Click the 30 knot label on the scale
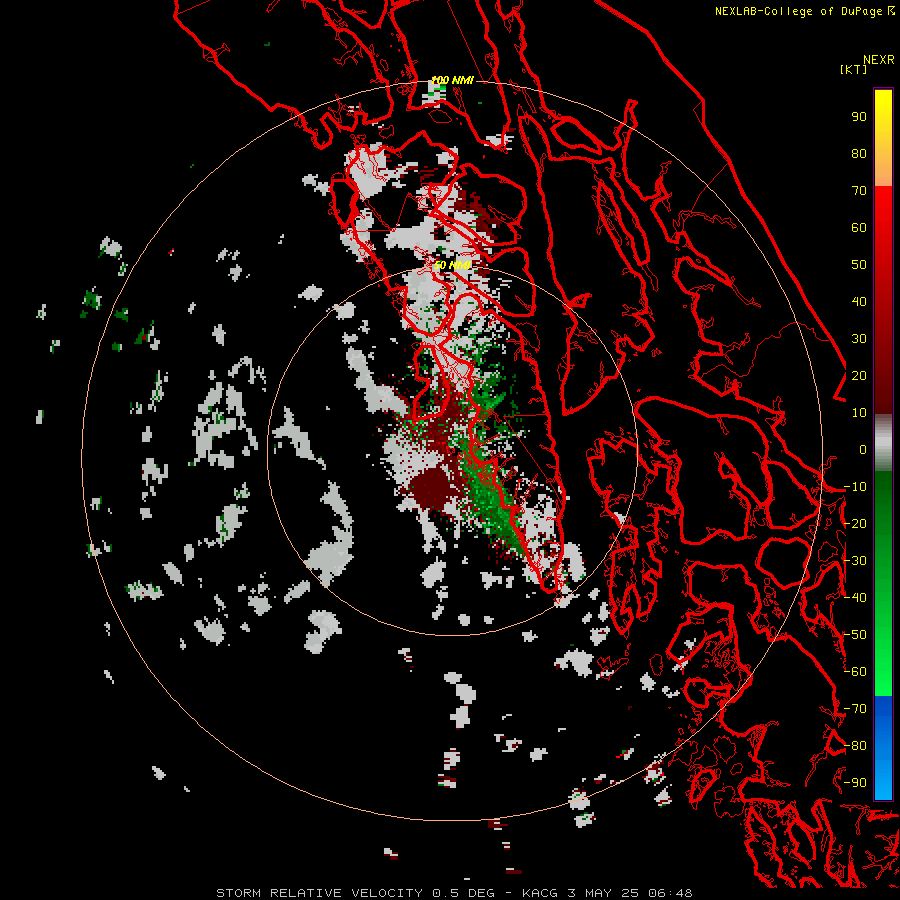 pos(859,339)
